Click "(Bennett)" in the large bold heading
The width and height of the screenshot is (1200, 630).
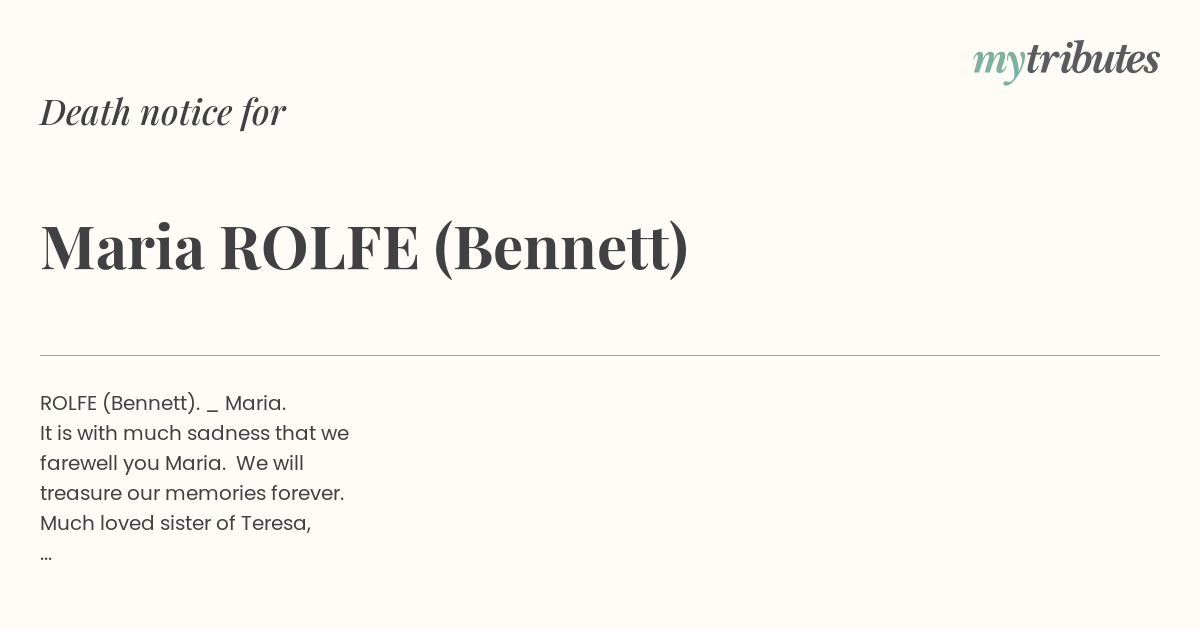[561, 247]
